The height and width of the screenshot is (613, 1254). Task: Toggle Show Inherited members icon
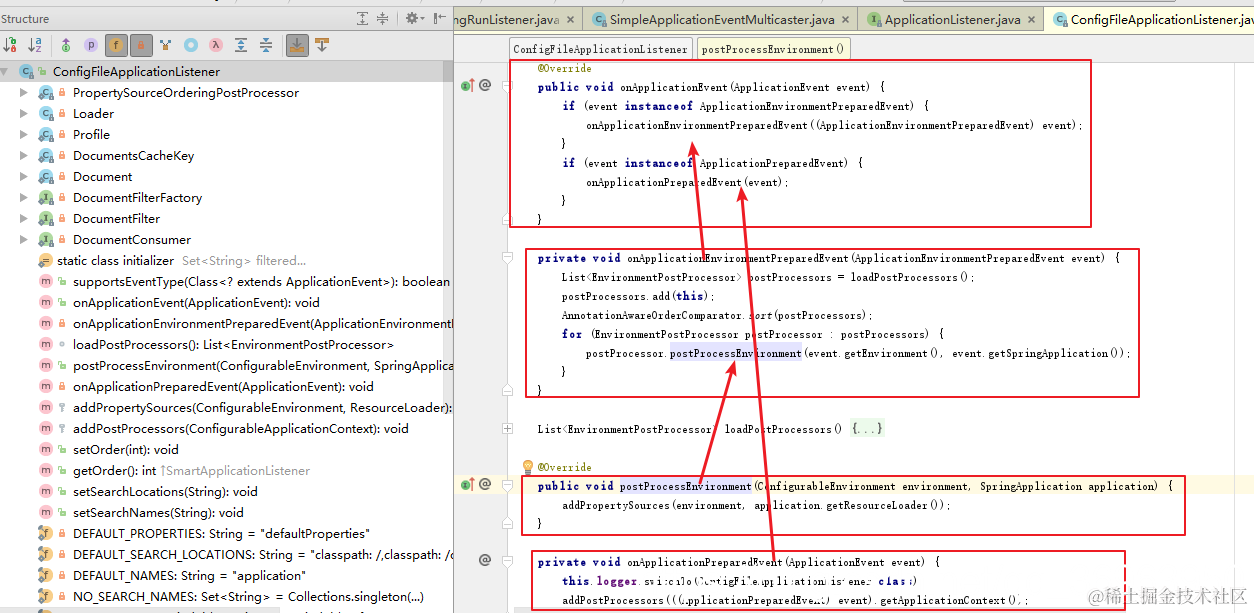pyautogui.click(x=66, y=45)
